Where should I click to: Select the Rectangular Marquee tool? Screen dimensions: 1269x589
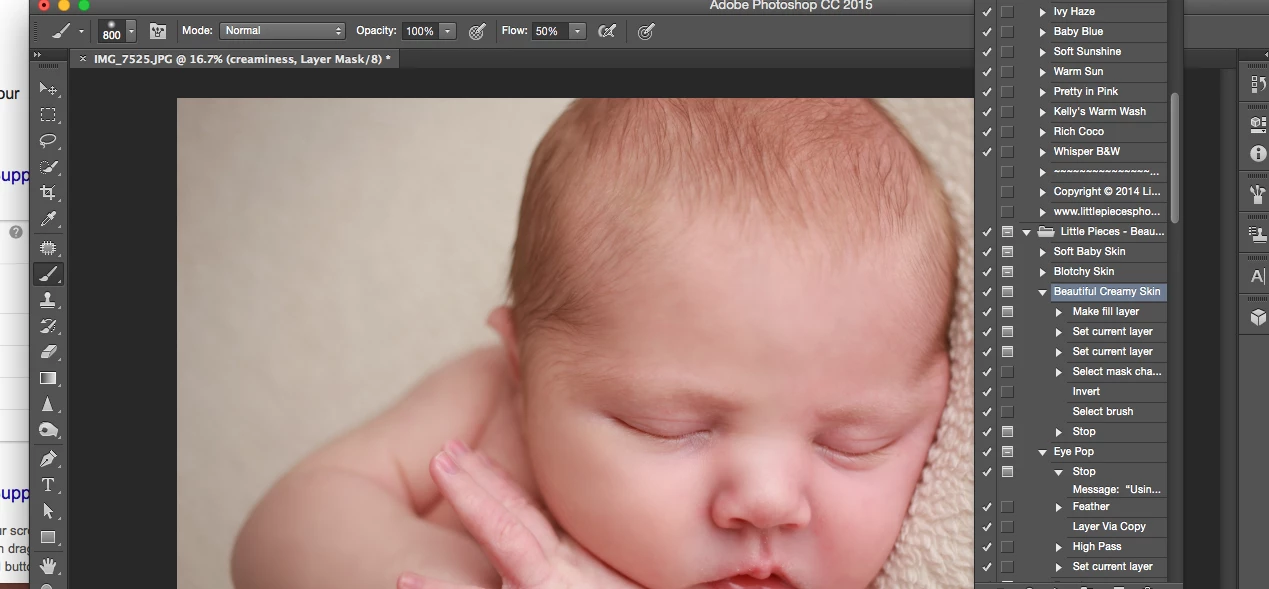[x=48, y=115]
